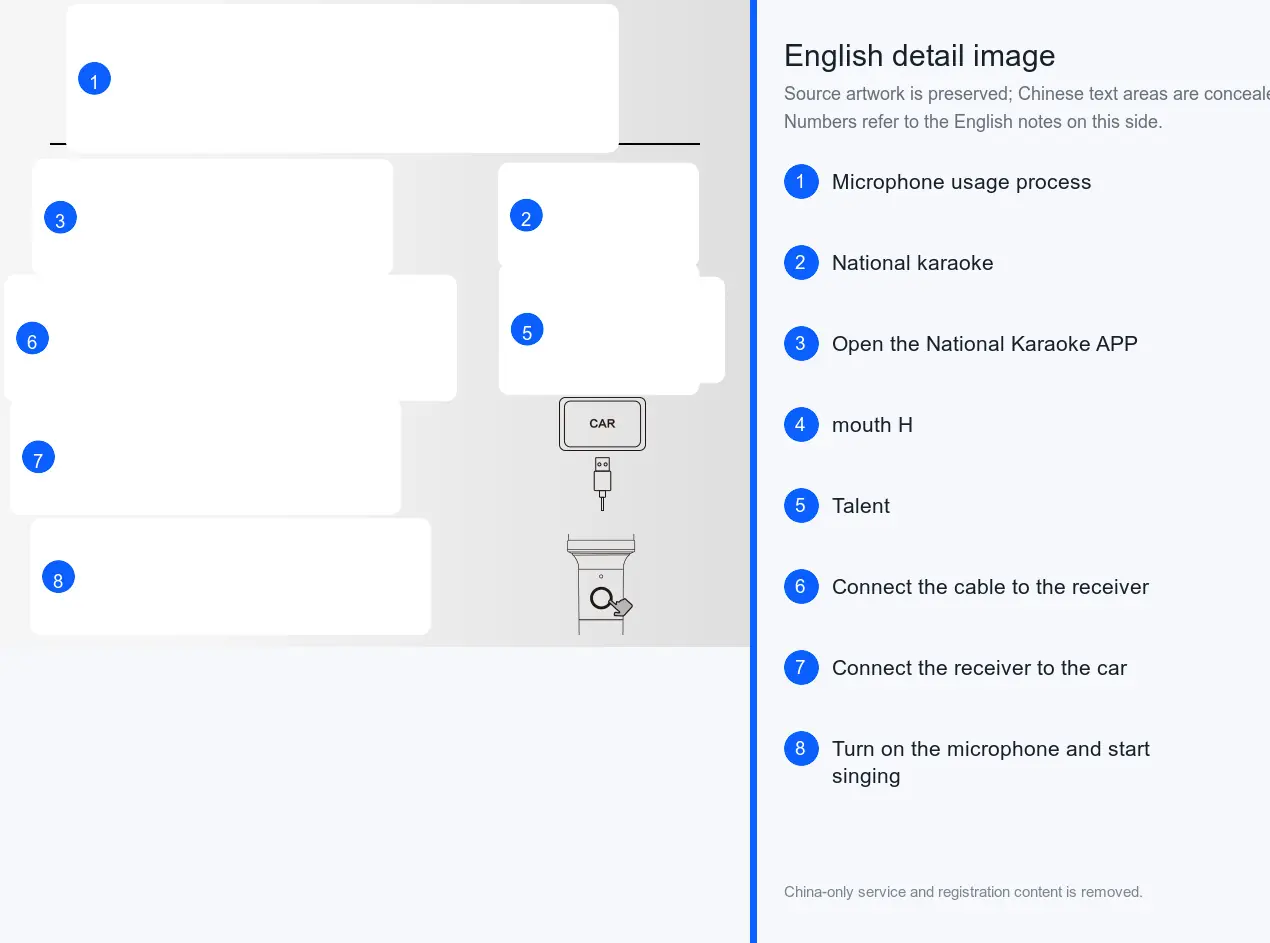This screenshot has width=1270, height=943.
Task: Click 'Numbers refer to the English notes' line
Action: pos(973,122)
